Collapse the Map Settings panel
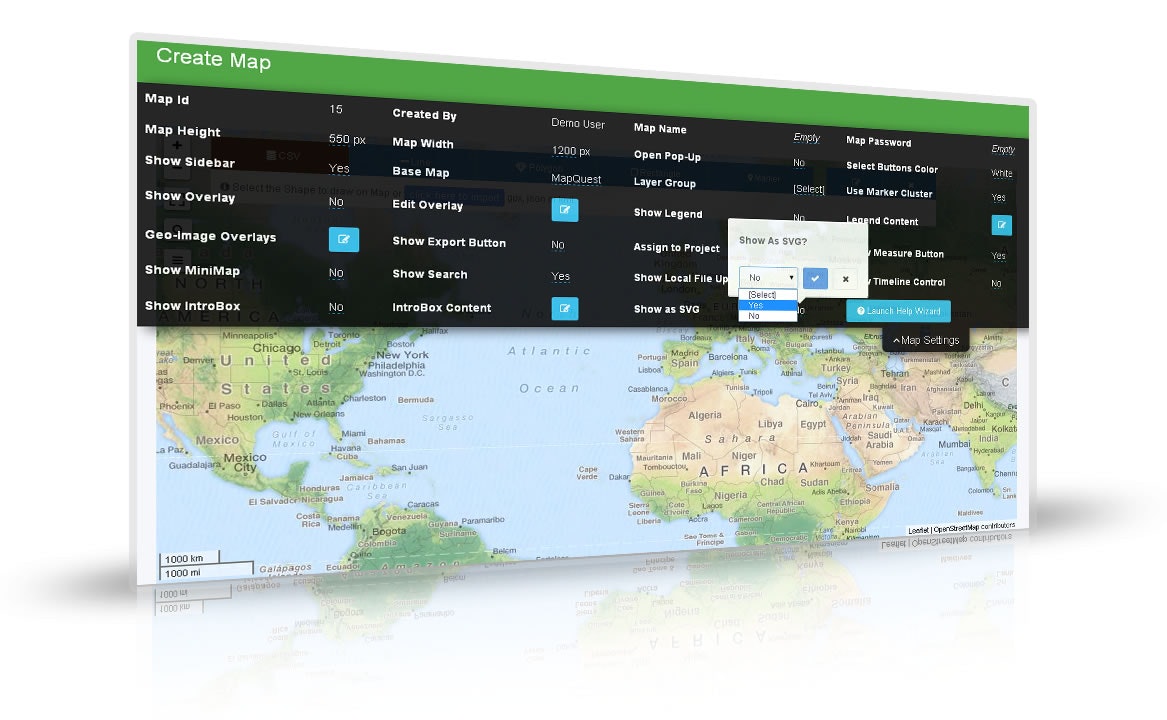The image size is (1167, 720). click(x=927, y=339)
